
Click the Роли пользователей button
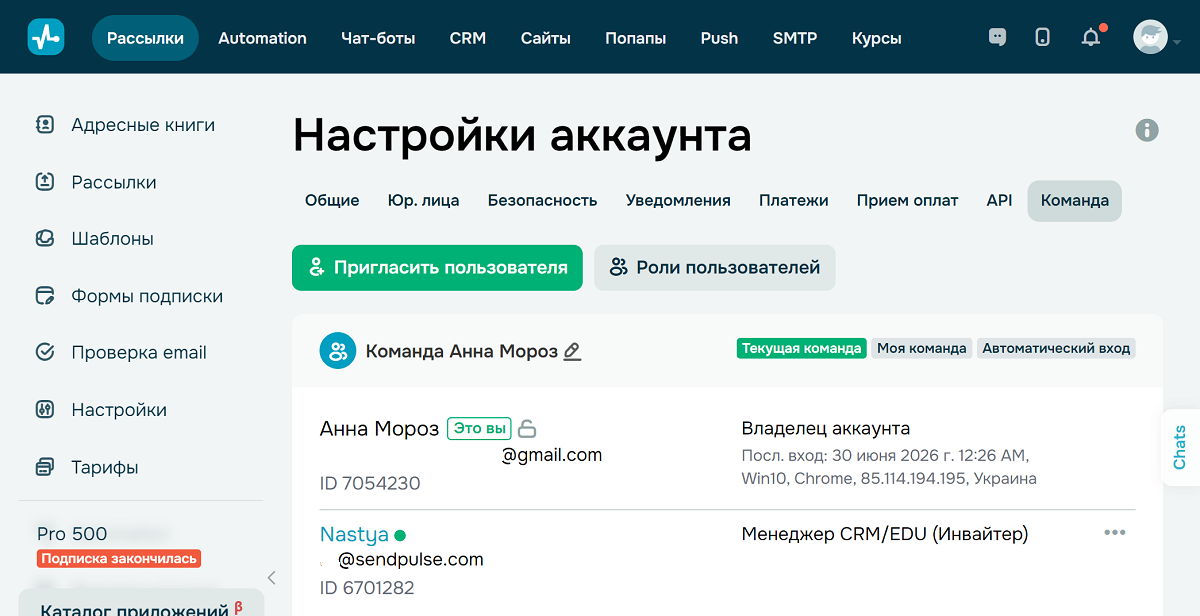coord(715,267)
